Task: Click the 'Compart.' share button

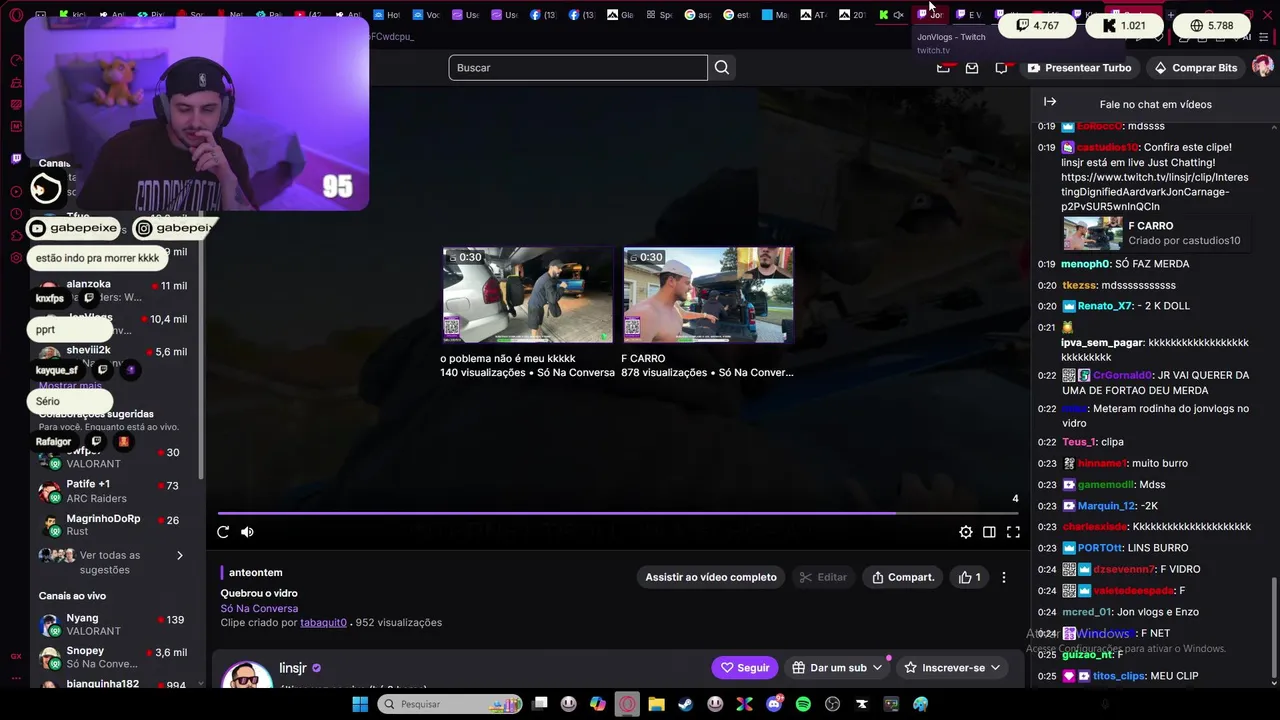Action: pyautogui.click(x=903, y=577)
